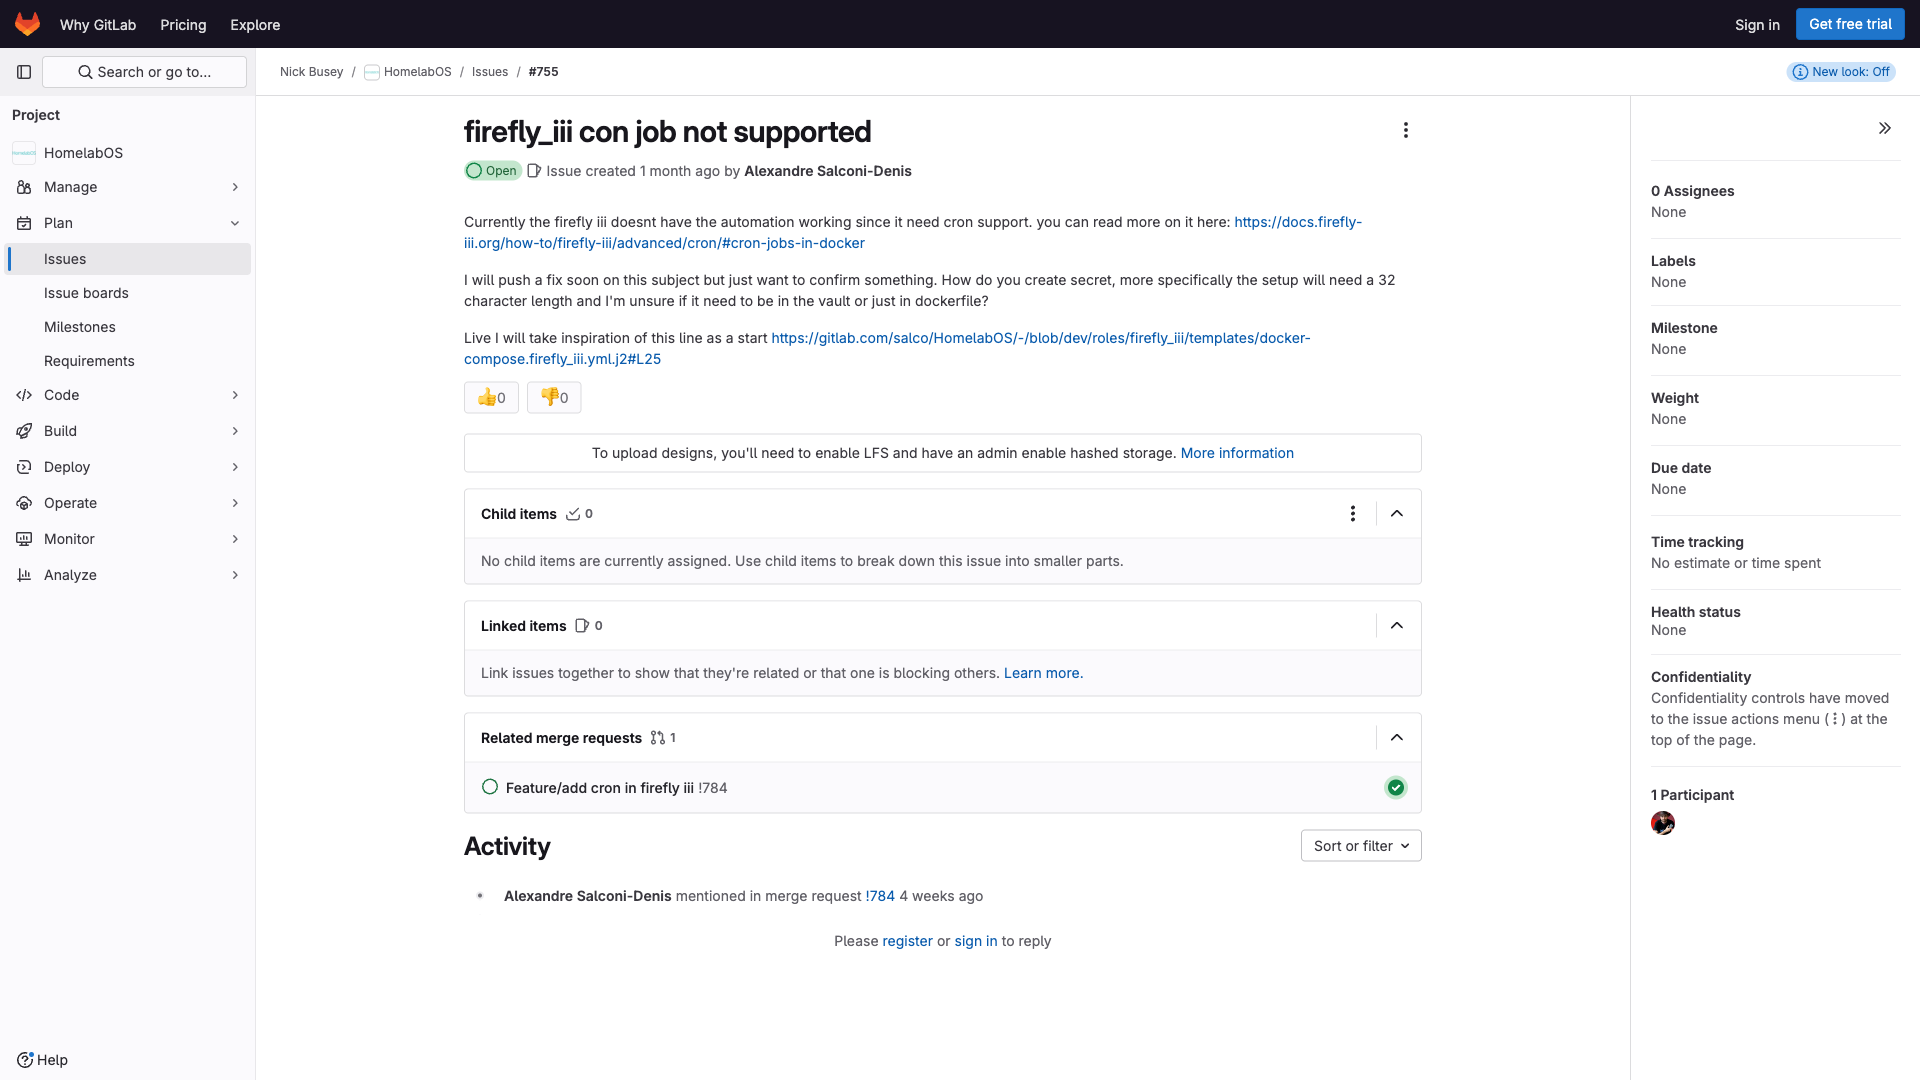Expand the Code sidebar menu
The image size is (1920, 1080).
tap(128, 395)
